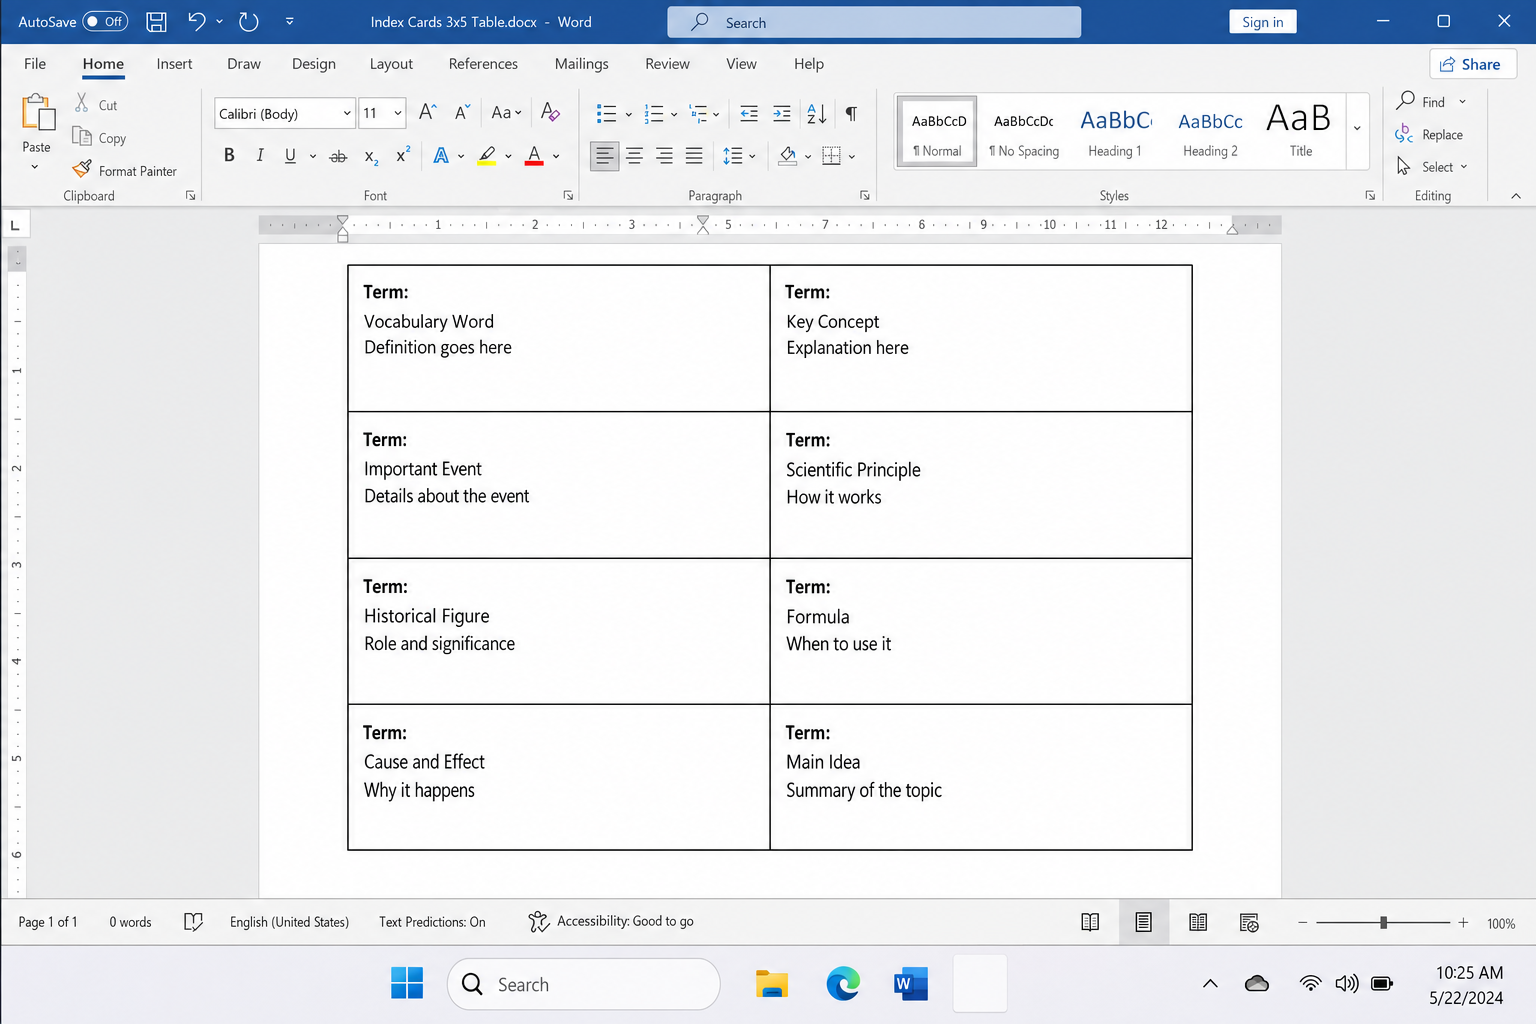Expand the Styles gallery arrow

[x=1357, y=129]
